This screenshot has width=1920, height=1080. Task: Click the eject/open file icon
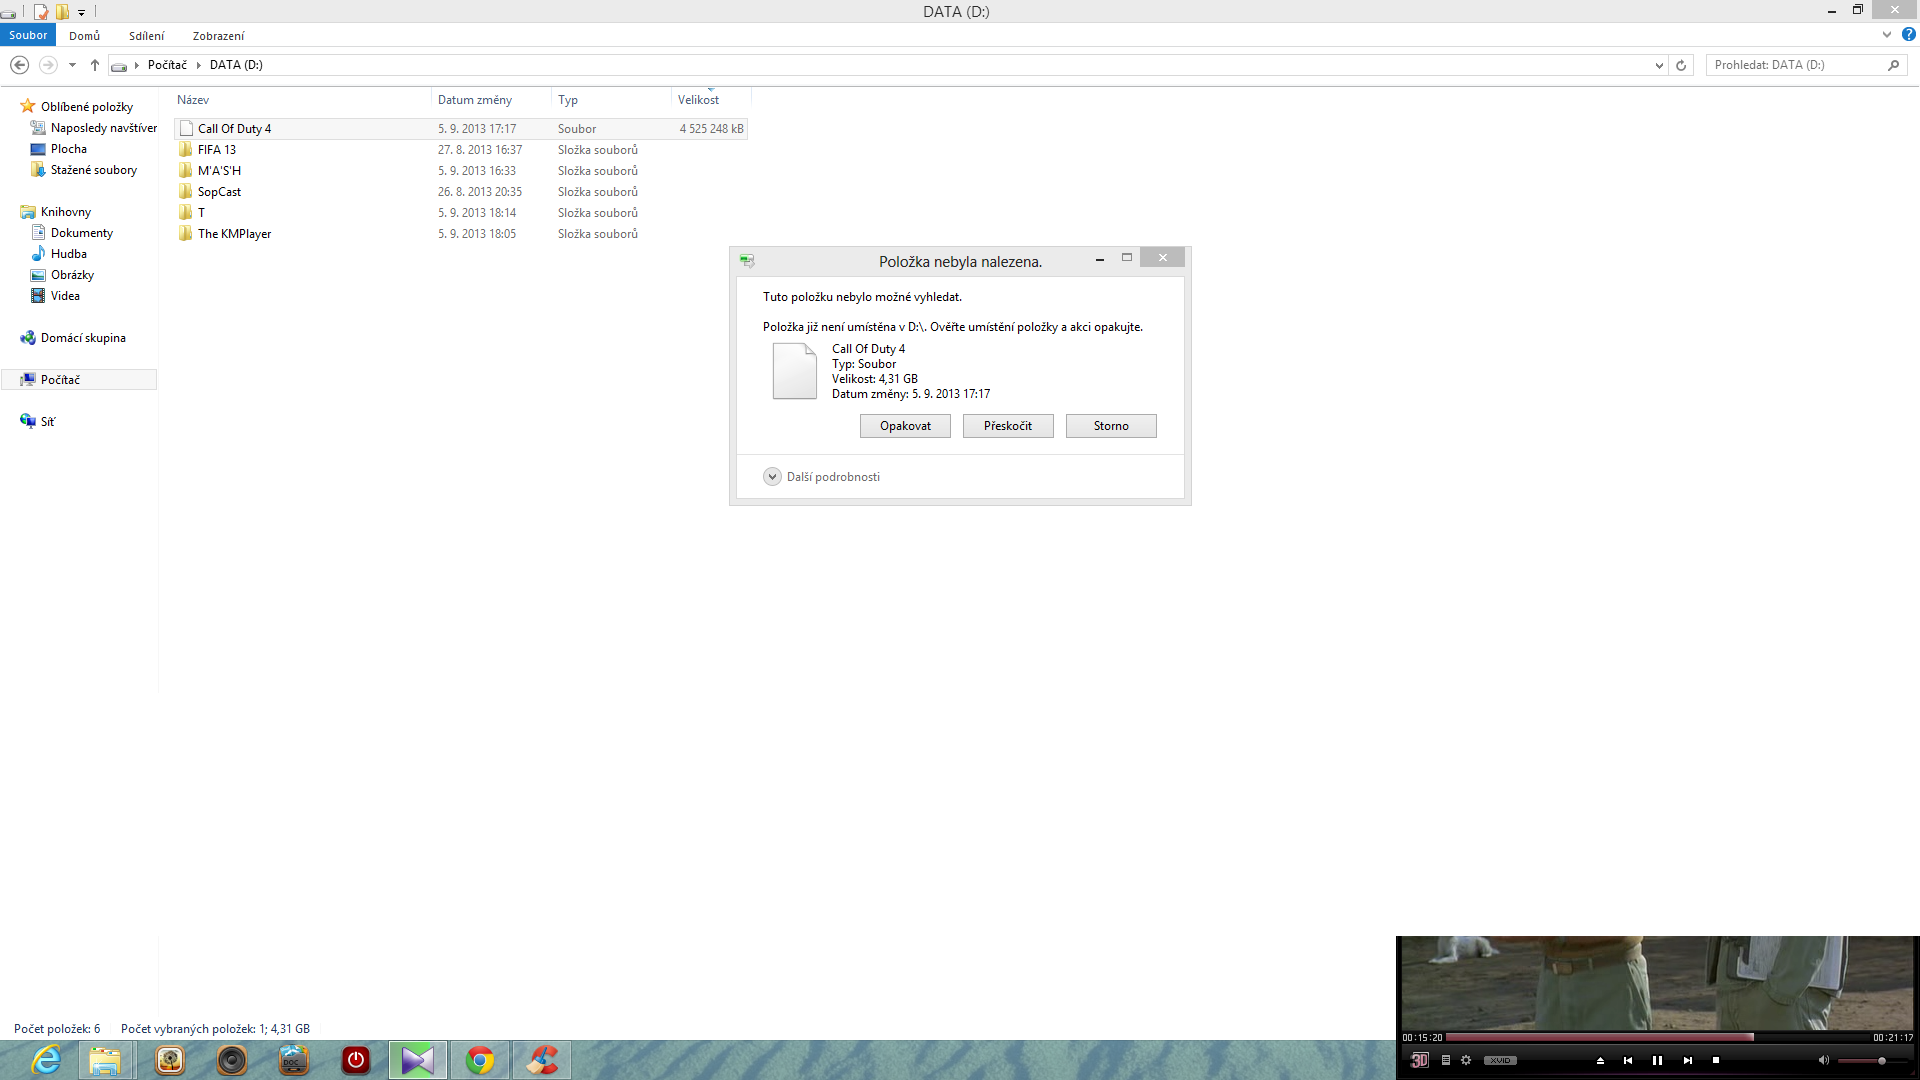click(x=1600, y=1060)
